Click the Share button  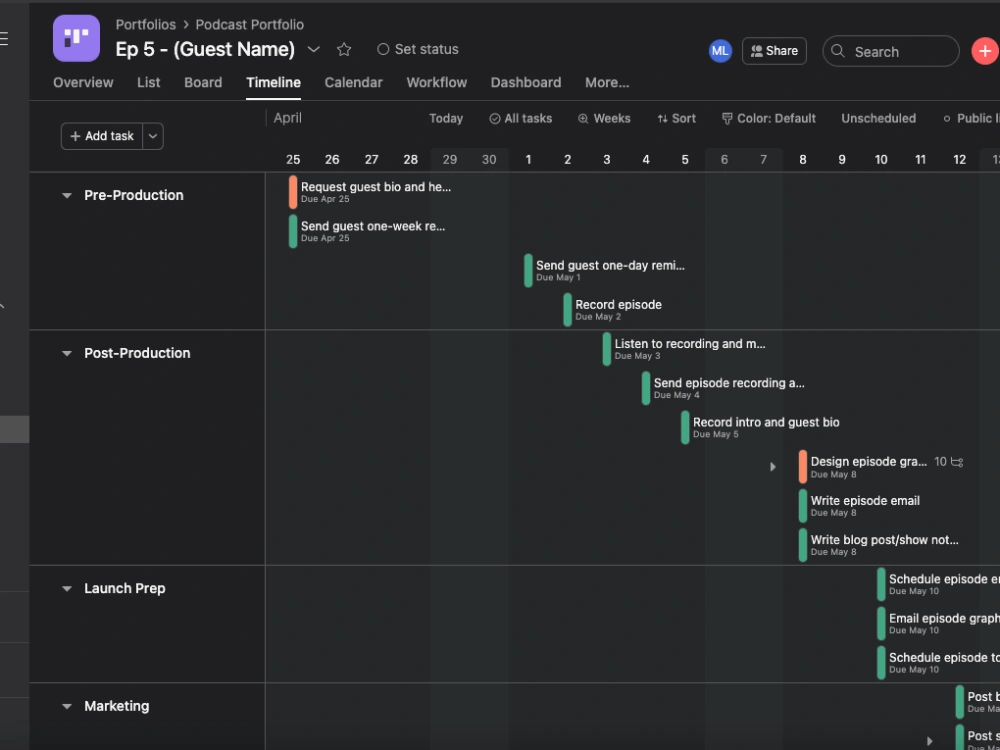click(x=774, y=50)
